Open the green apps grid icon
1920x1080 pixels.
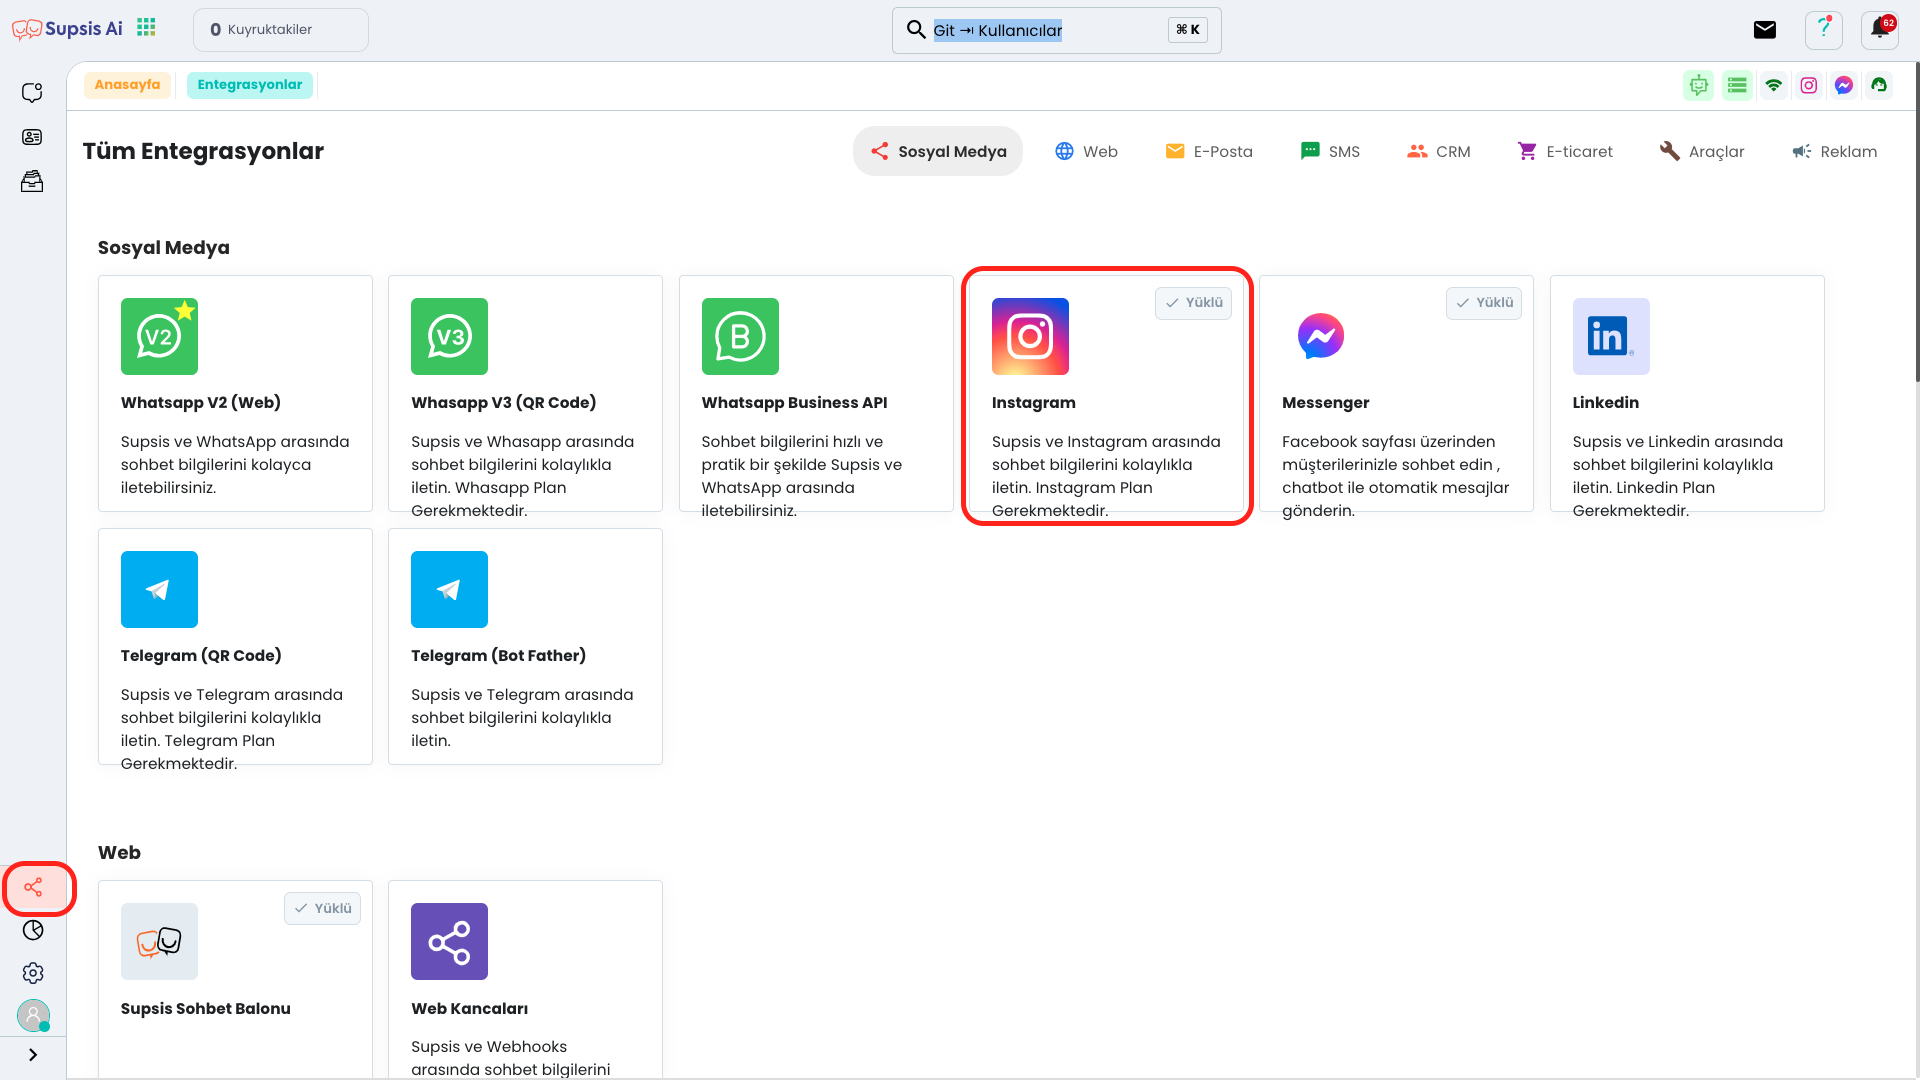146,27
